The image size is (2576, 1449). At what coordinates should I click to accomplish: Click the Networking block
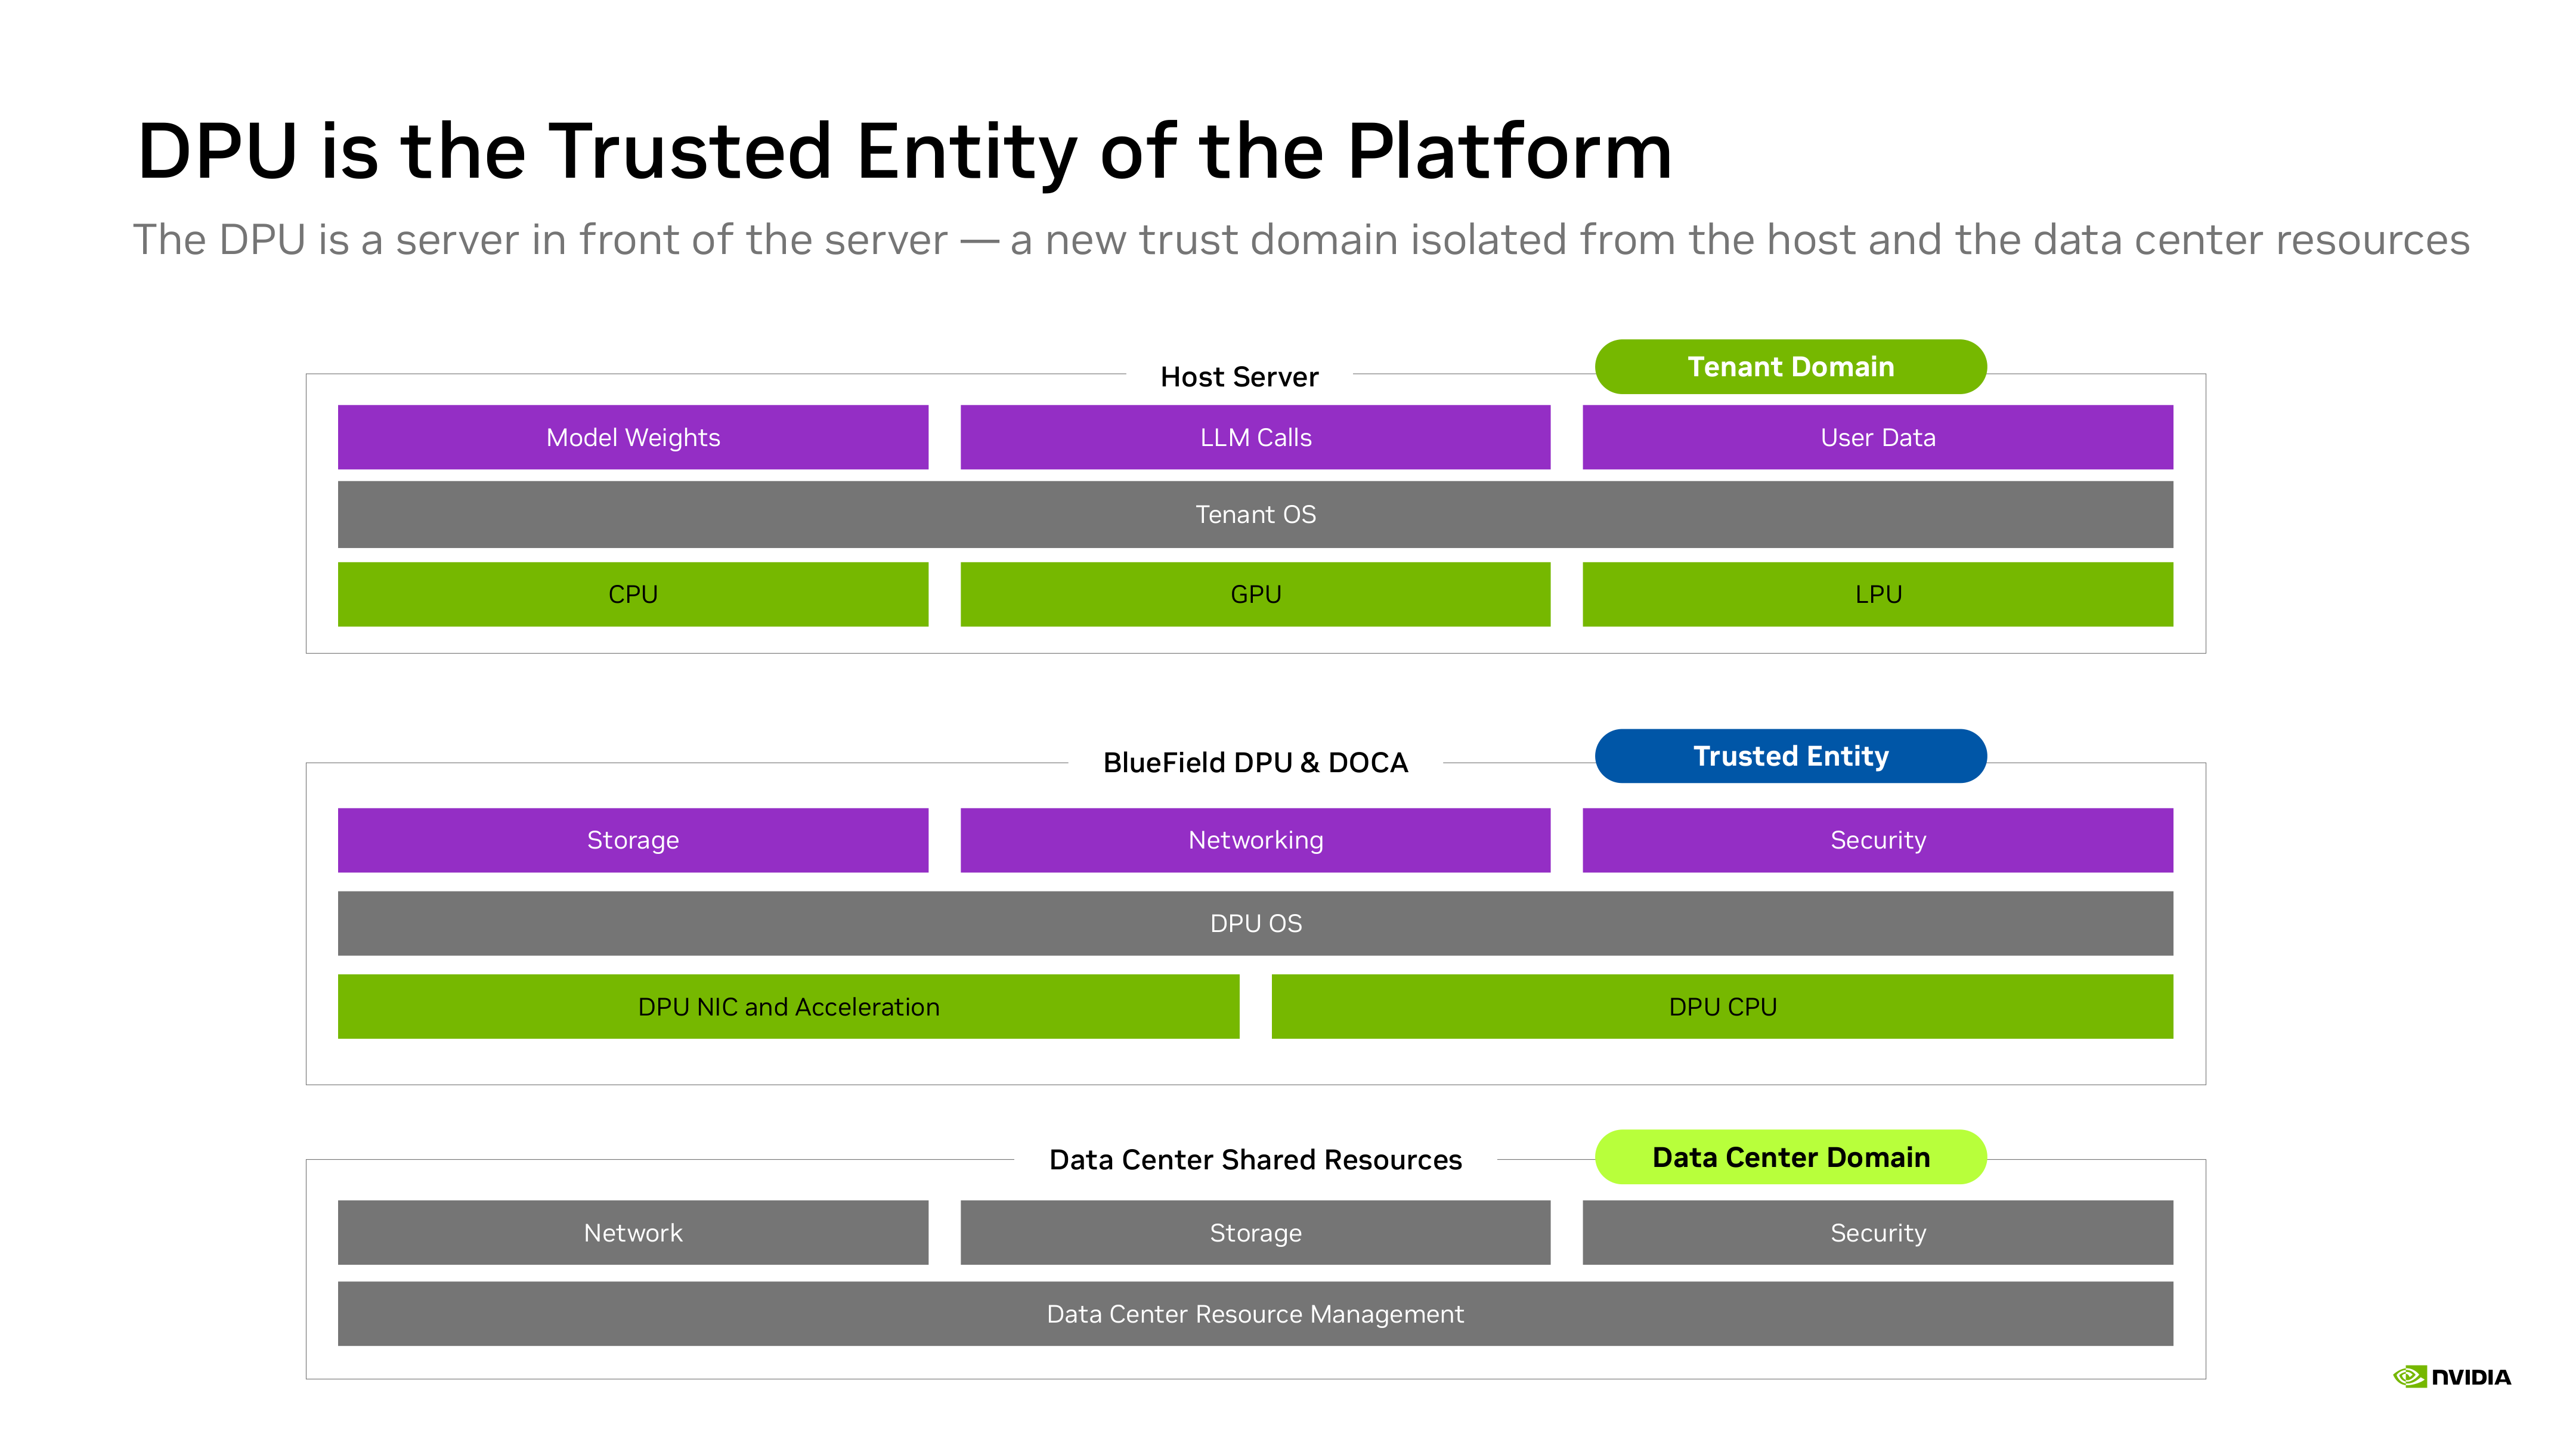1255,840
